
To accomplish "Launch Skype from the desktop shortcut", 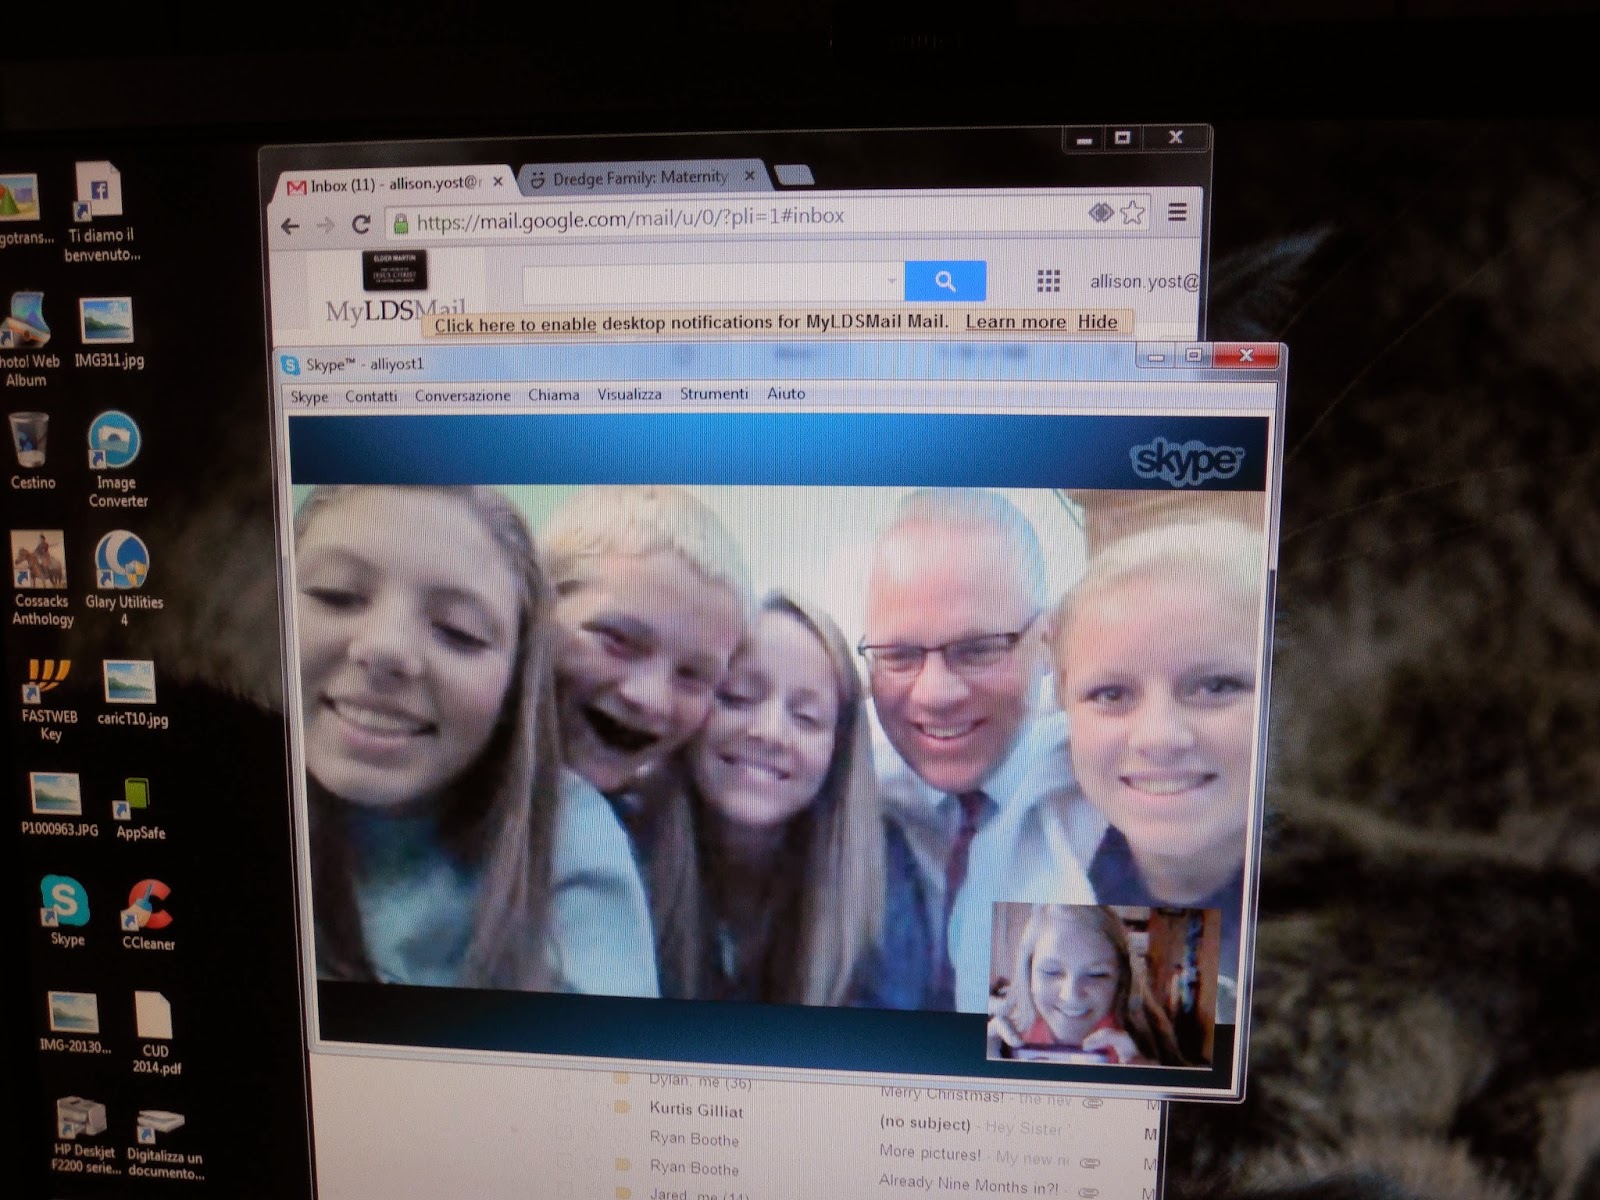I will [66, 911].
